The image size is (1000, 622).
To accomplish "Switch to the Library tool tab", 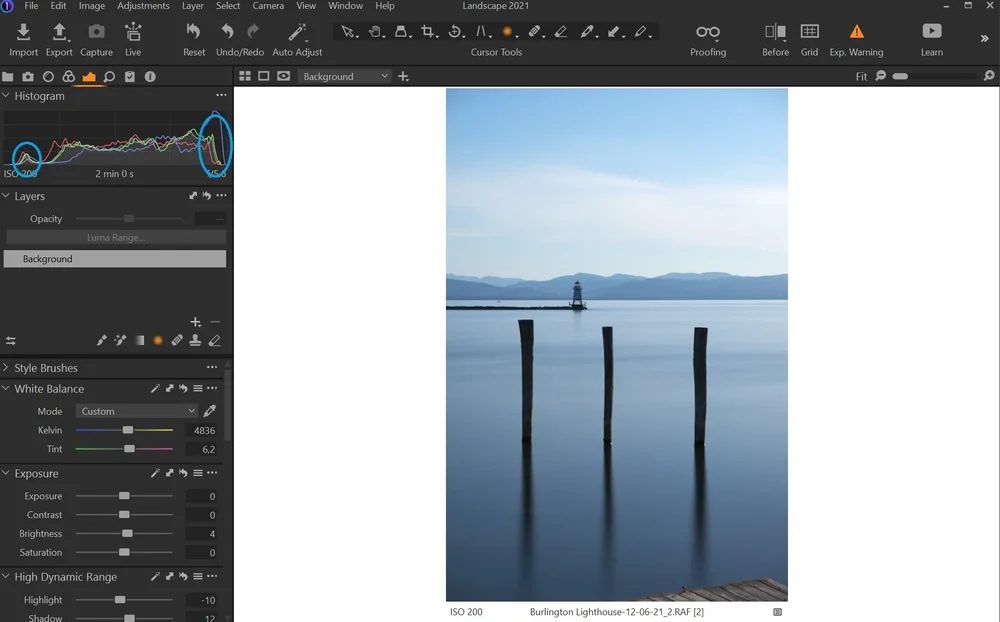I will click(7, 76).
